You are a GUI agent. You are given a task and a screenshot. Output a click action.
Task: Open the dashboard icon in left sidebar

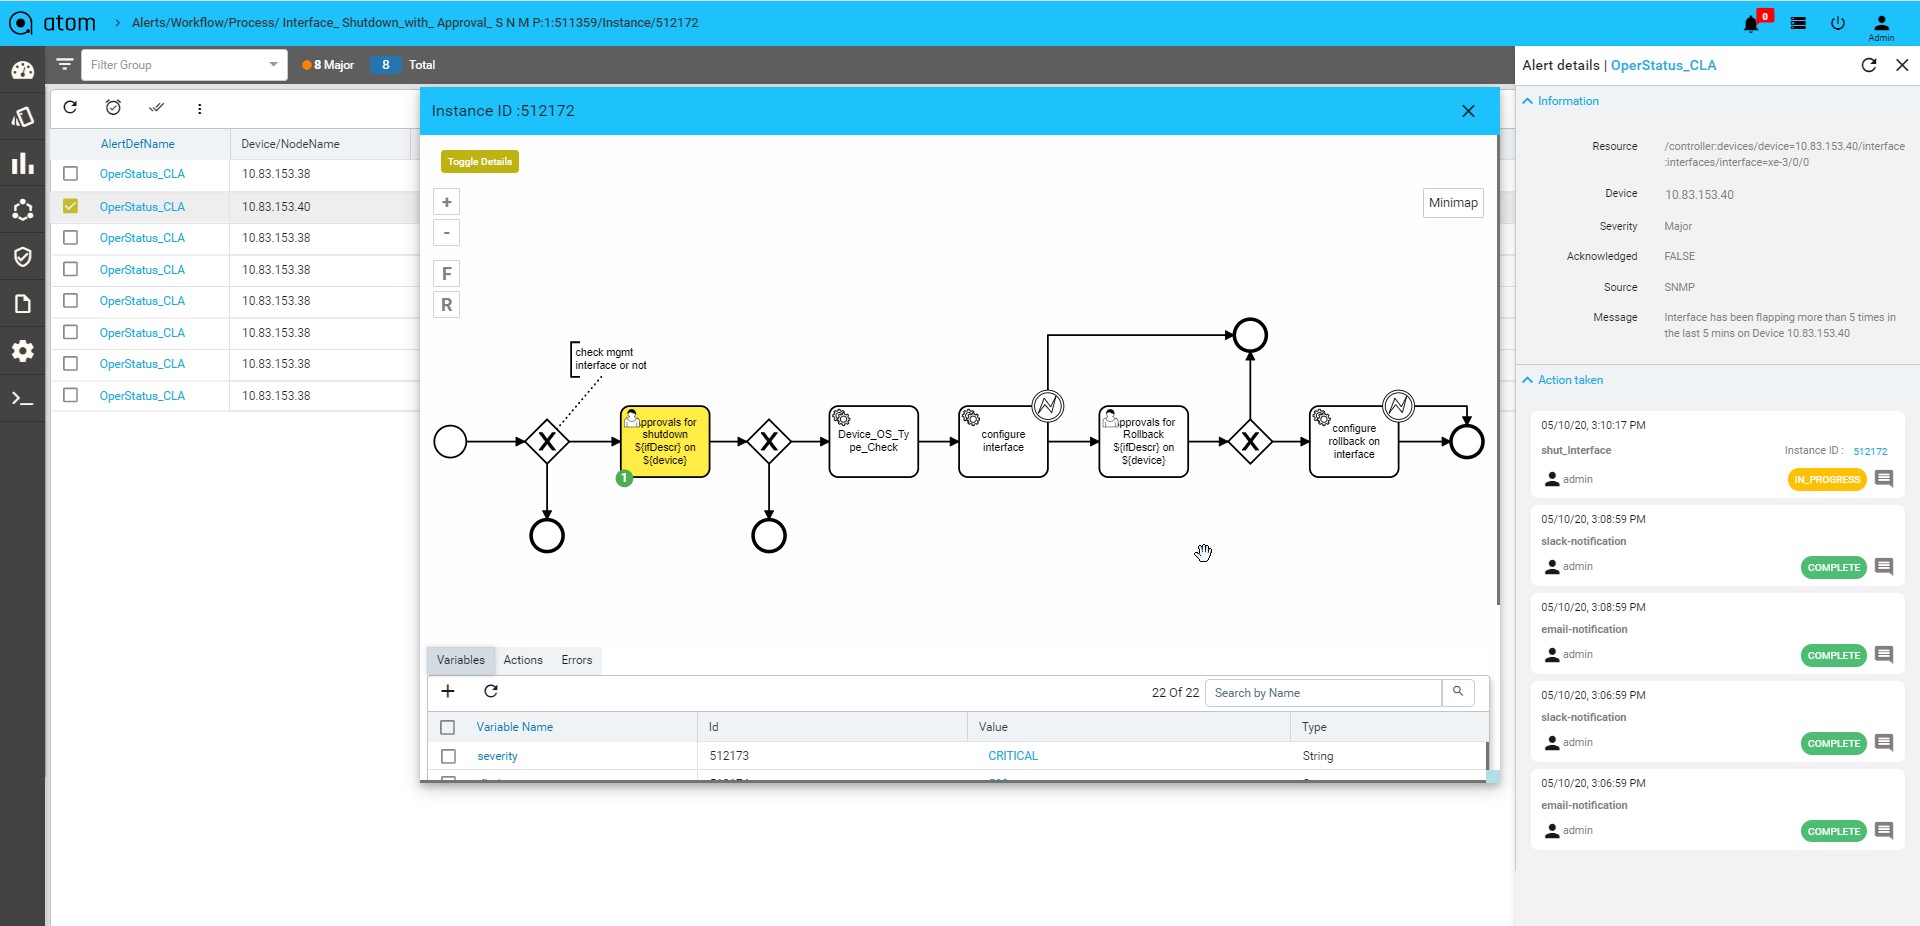point(22,70)
